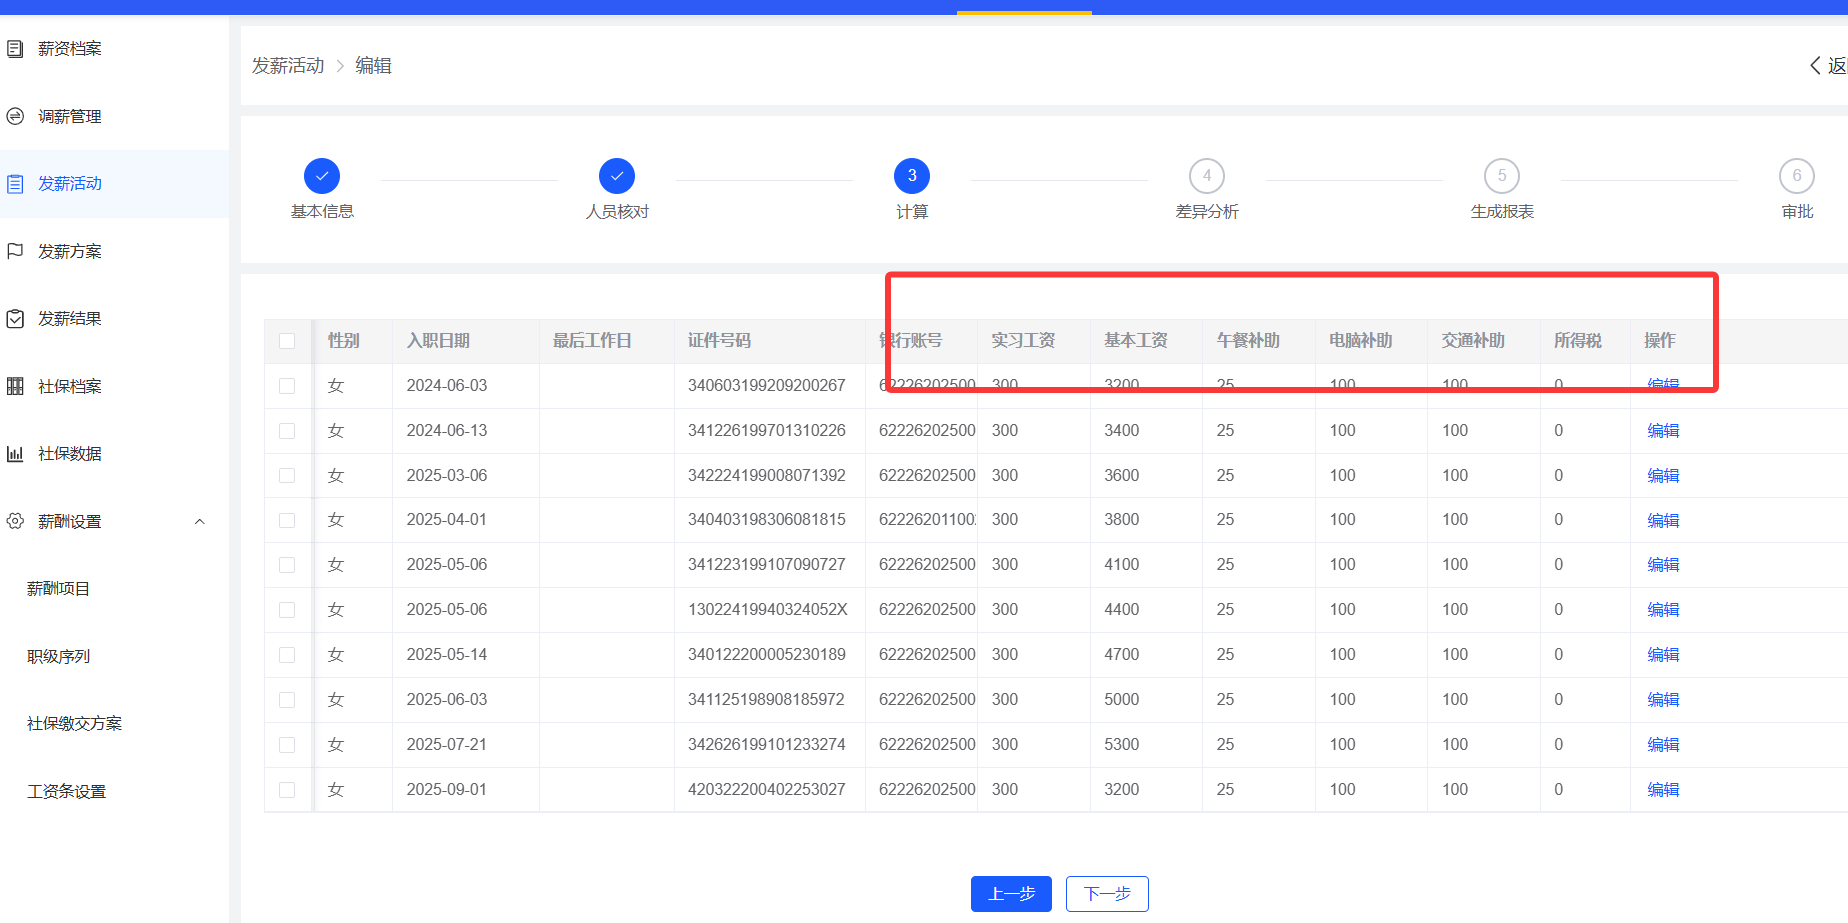The height and width of the screenshot is (923, 1848).
Task: Click the 下一步 button
Action: (x=1107, y=894)
